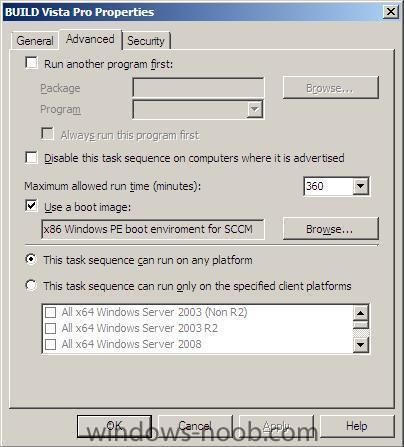Enable Run another program first checkbox
Image resolution: width=404 pixels, height=447 pixels.
pyautogui.click(x=31, y=62)
